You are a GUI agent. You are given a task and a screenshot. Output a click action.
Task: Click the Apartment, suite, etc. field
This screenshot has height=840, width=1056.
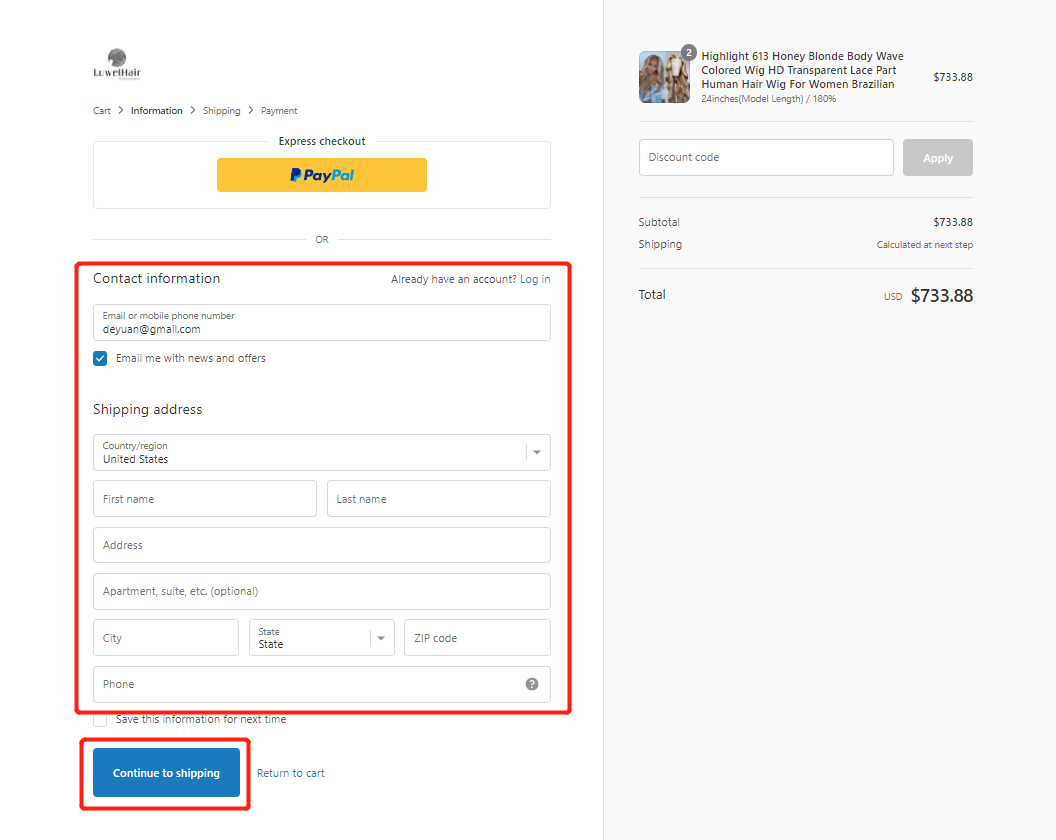(321, 591)
